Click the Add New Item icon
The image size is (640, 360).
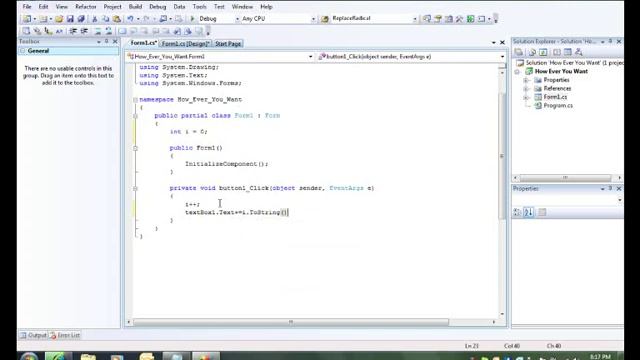[43, 19]
